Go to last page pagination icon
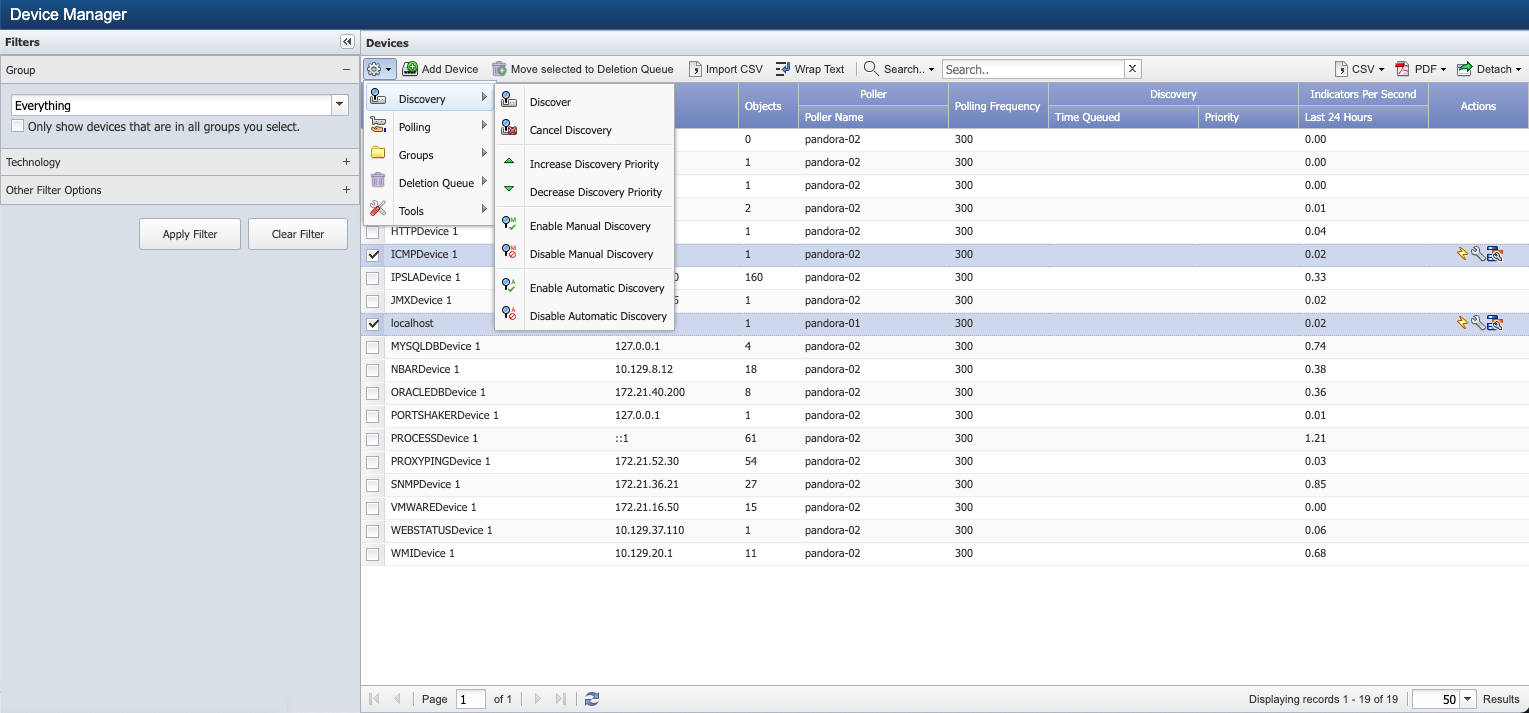Image resolution: width=1529 pixels, height=713 pixels. (x=561, y=699)
